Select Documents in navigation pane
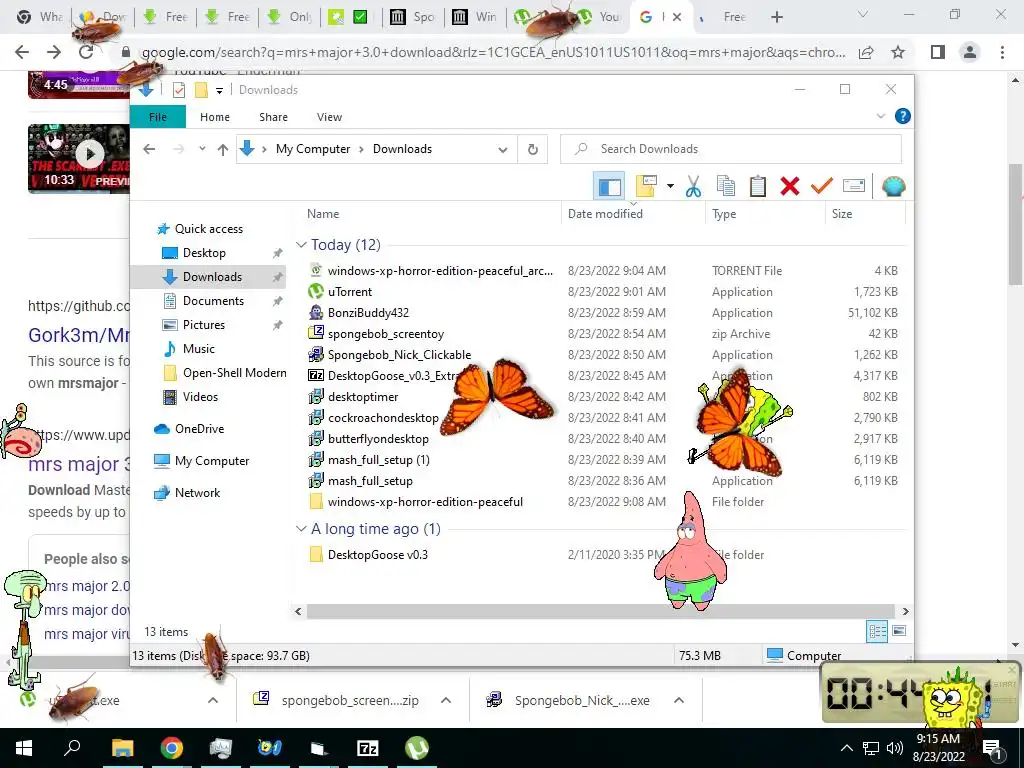Screen dimensions: 1024x768 click(203, 300)
